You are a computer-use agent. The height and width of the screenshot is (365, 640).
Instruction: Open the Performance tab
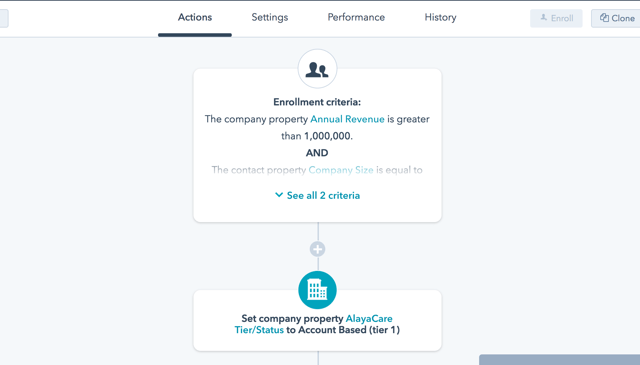[356, 17]
